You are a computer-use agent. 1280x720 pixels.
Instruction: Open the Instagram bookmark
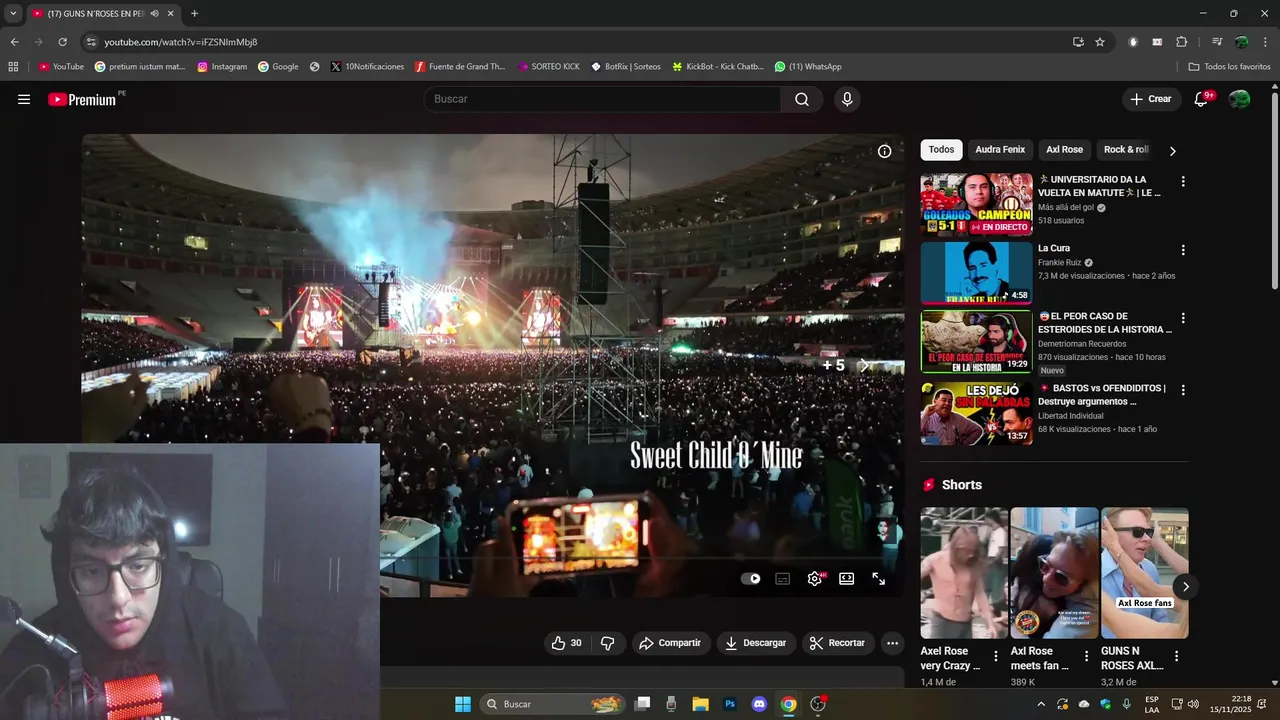[x=222, y=67]
